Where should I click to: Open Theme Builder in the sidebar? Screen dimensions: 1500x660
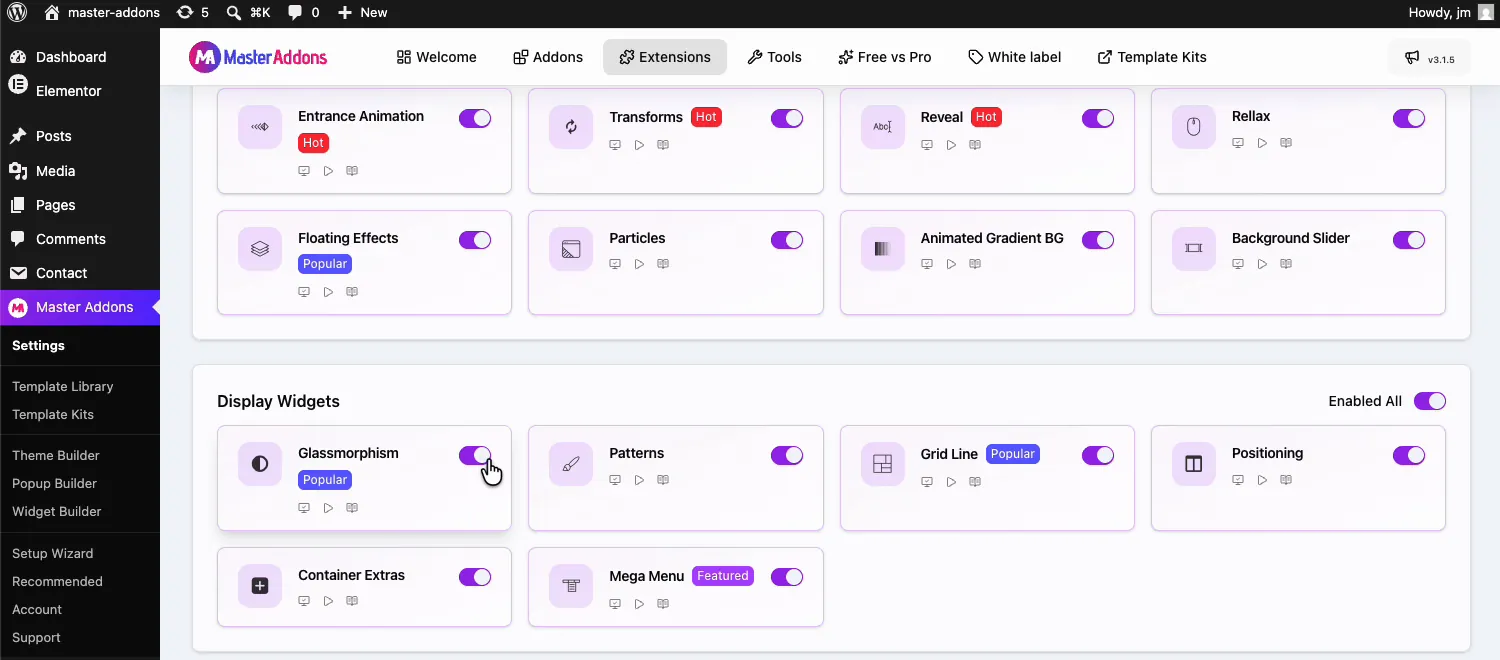coord(56,455)
